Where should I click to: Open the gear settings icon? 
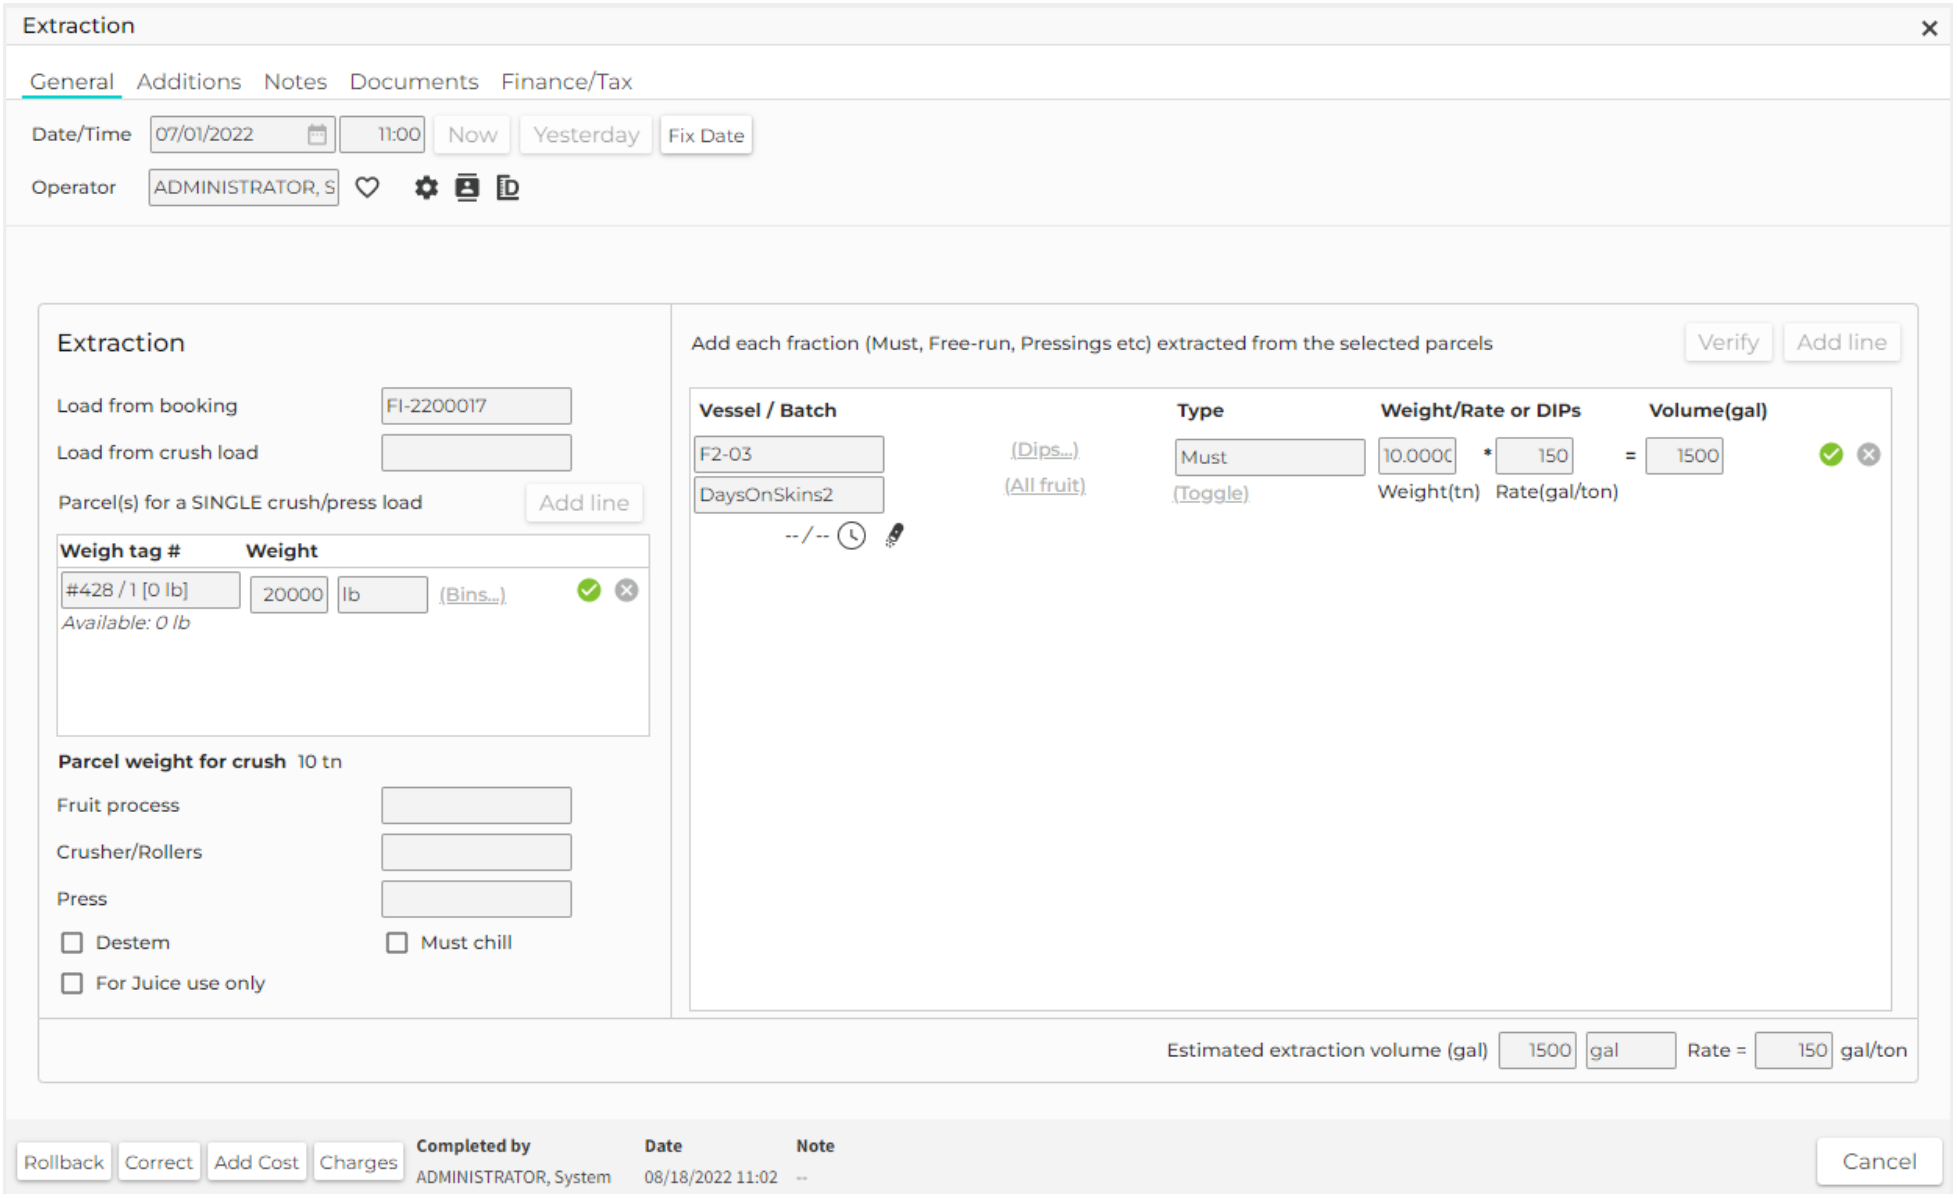click(426, 188)
